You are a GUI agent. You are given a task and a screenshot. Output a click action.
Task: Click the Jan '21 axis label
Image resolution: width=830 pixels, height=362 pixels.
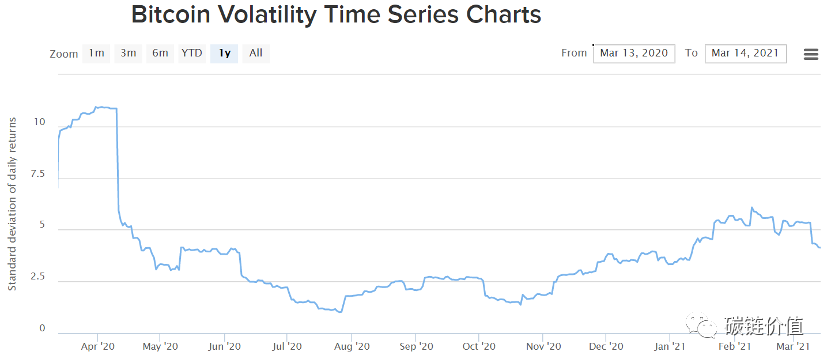click(670, 347)
